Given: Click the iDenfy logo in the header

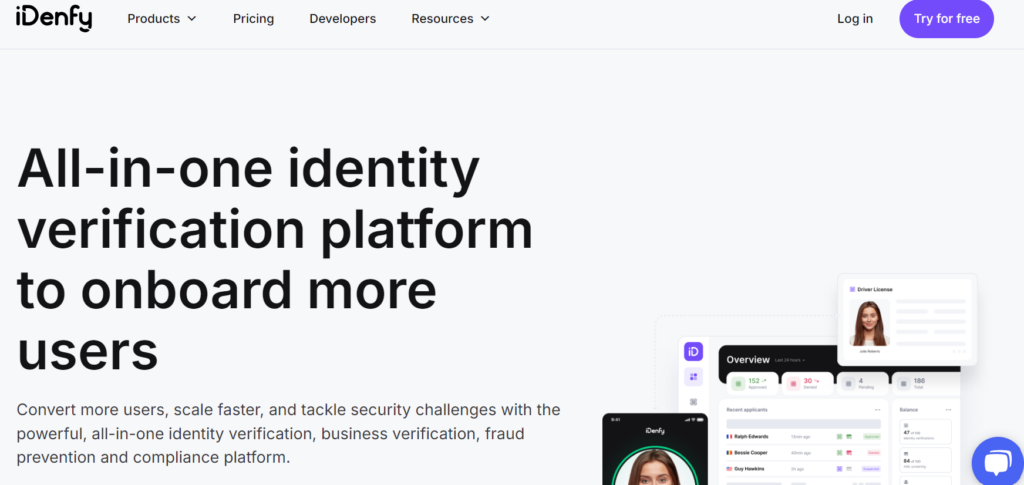Looking at the screenshot, I should [53, 18].
